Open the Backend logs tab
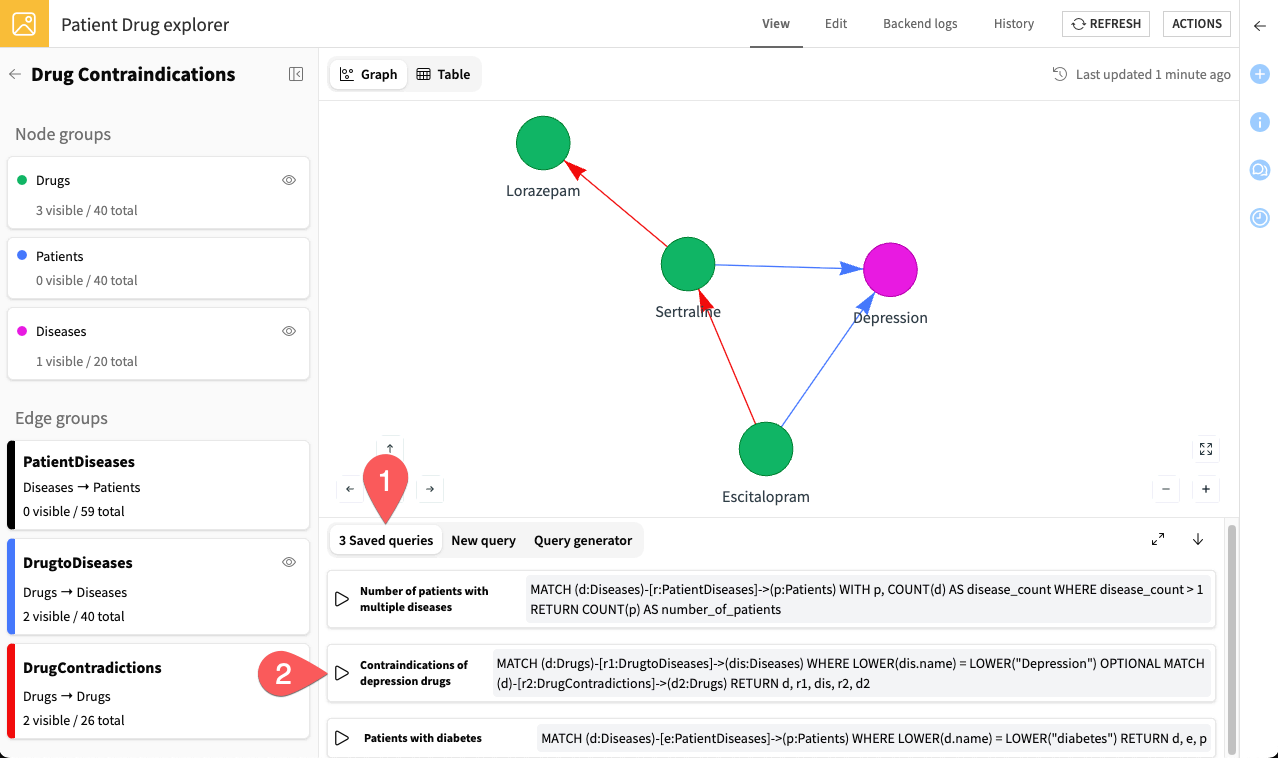 point(919,23)
